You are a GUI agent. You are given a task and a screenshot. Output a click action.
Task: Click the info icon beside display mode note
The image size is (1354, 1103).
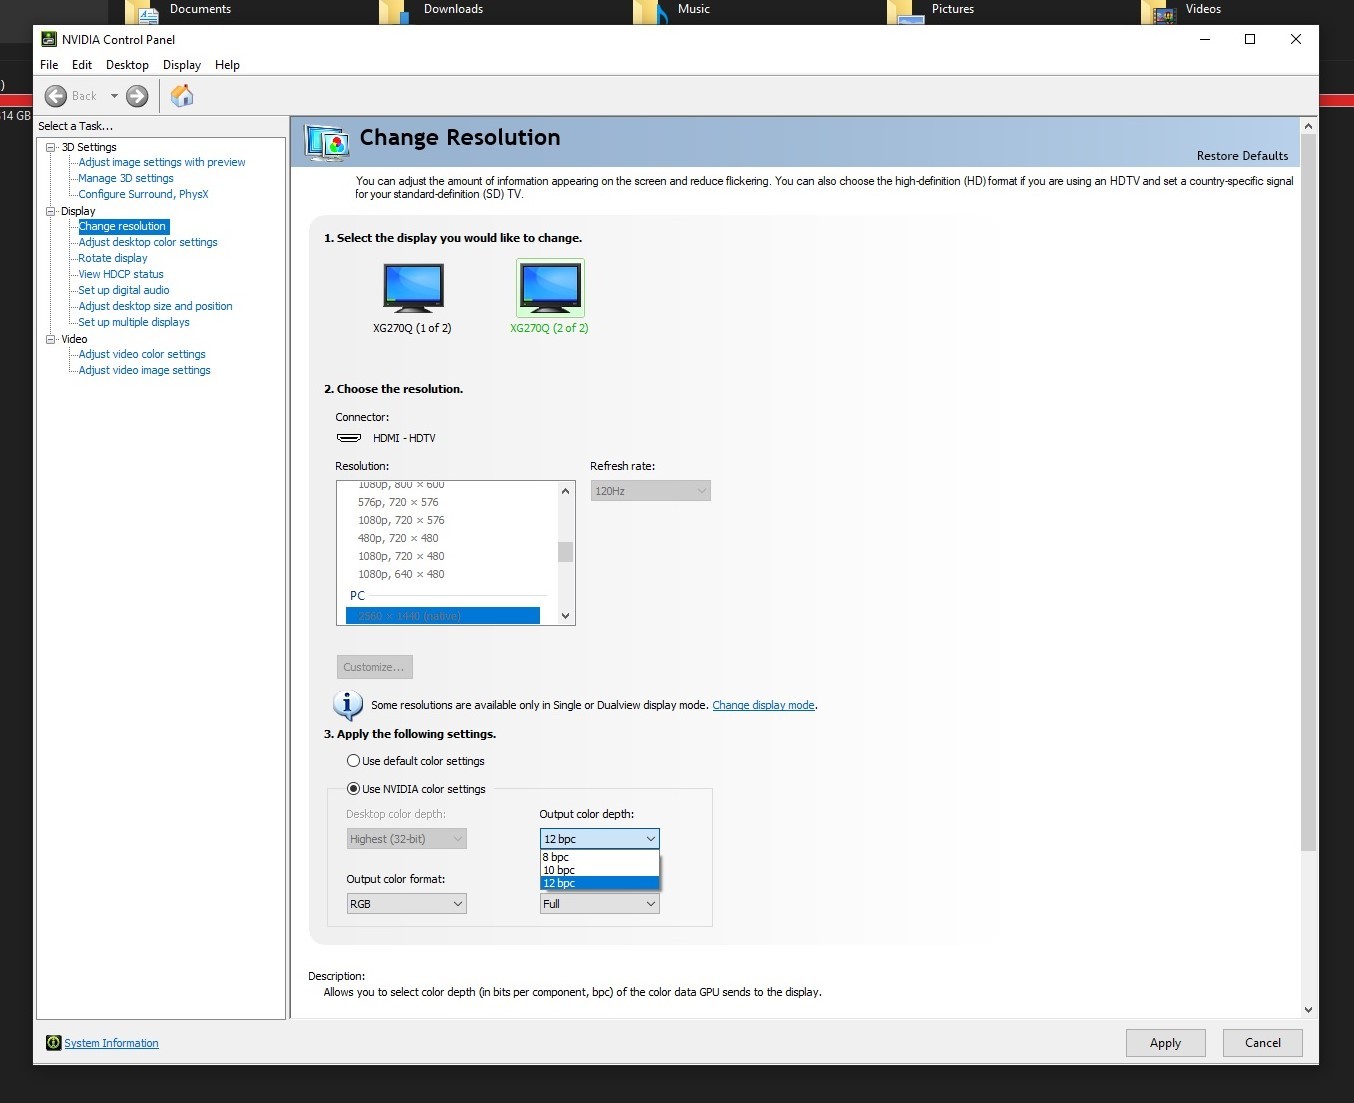[x=347, y=705]
